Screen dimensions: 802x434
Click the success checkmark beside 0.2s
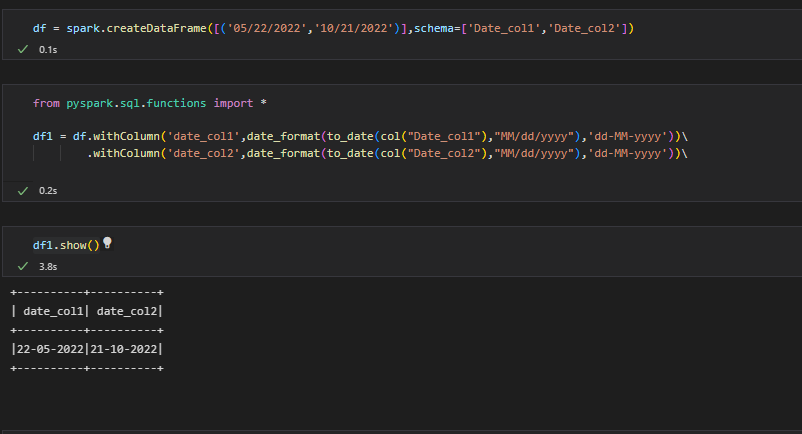(23, 191)
